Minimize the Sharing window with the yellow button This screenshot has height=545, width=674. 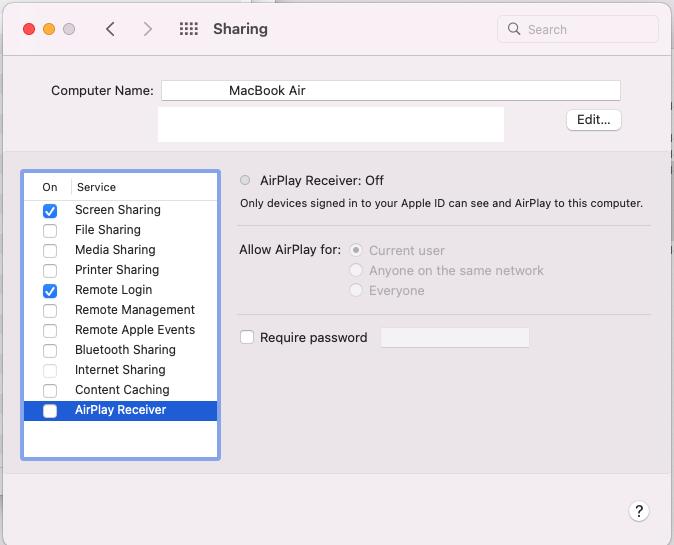[x=49, y=29]
